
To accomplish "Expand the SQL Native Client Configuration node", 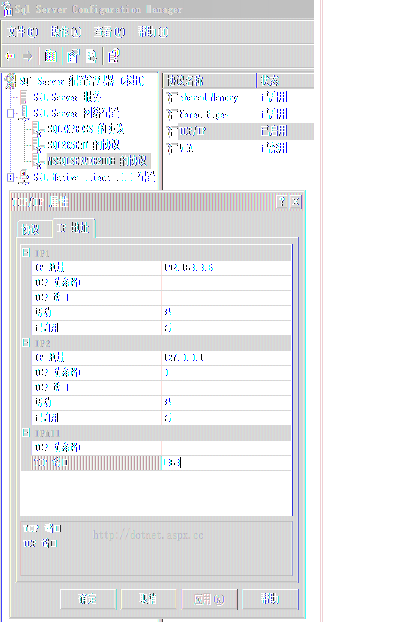I will (x=11, y=177).
